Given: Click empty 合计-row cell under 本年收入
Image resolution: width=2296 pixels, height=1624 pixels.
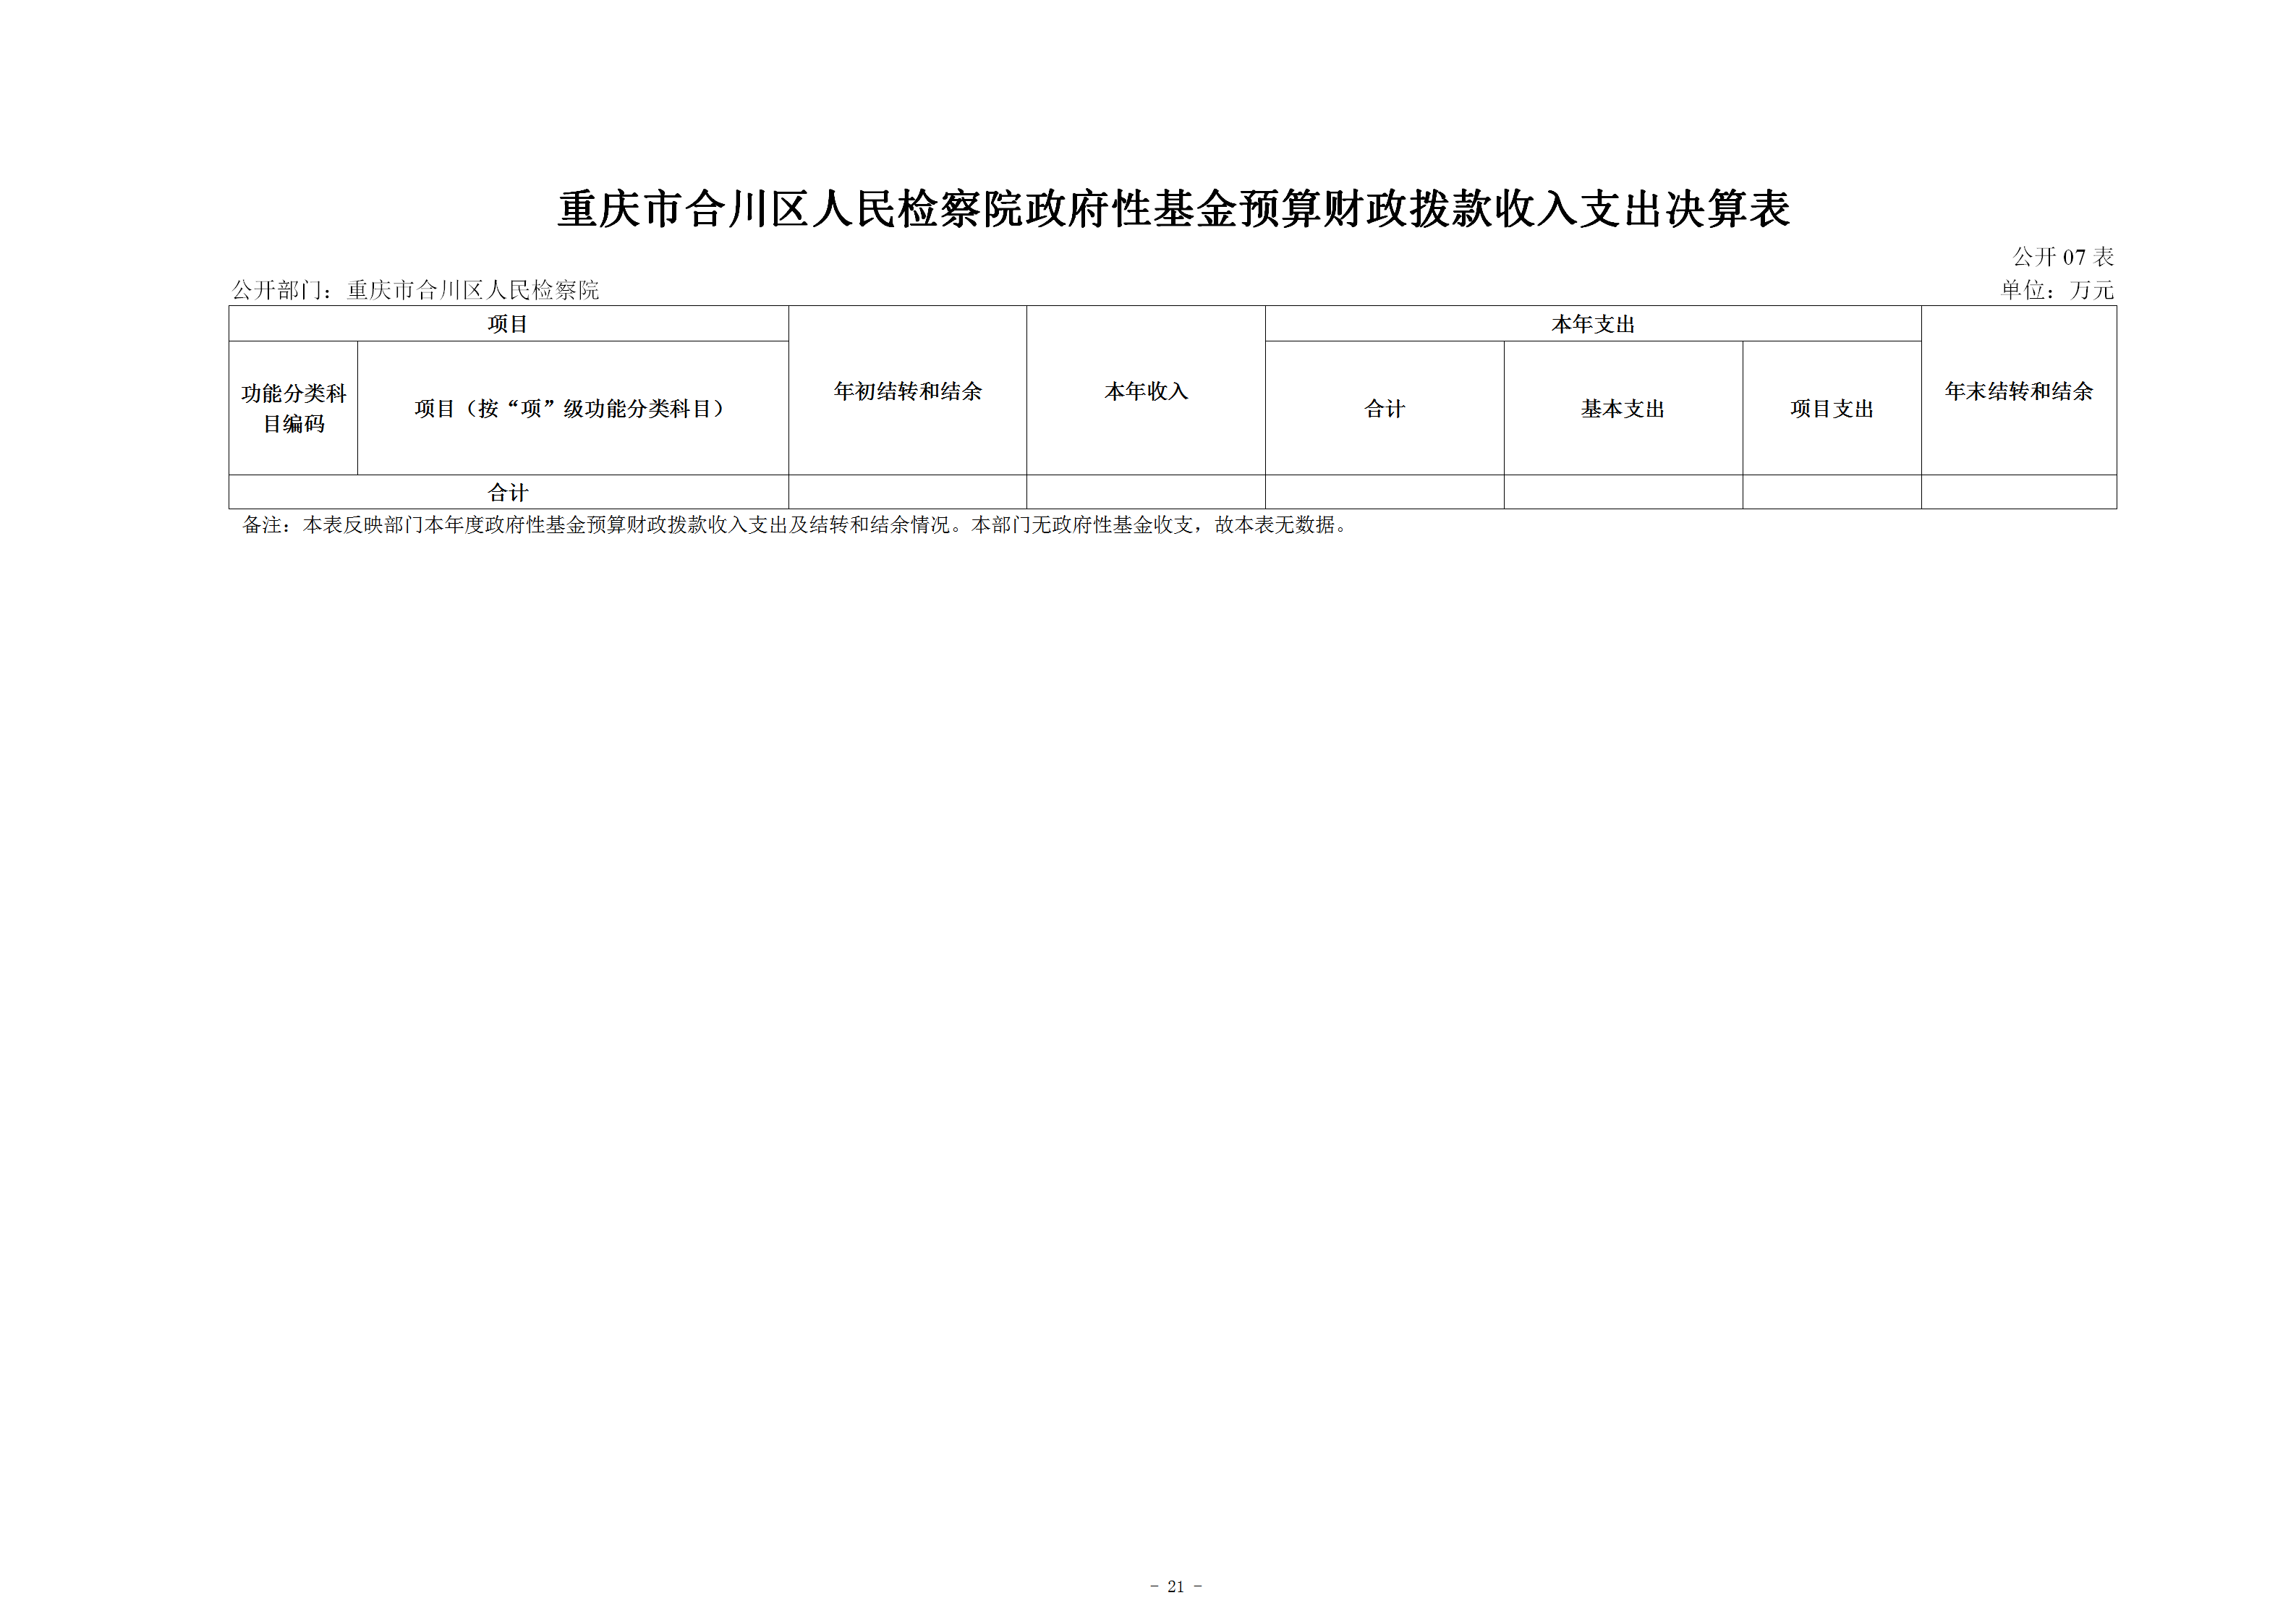Looking at the screenshot, I should coord(1145,492).
